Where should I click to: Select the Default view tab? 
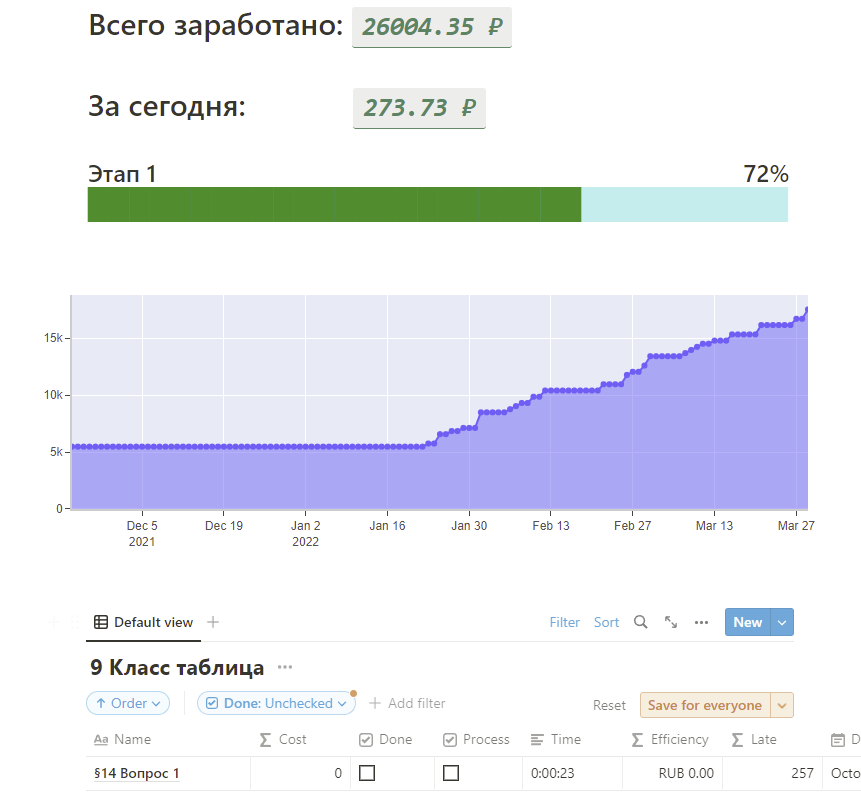[143, 622]
